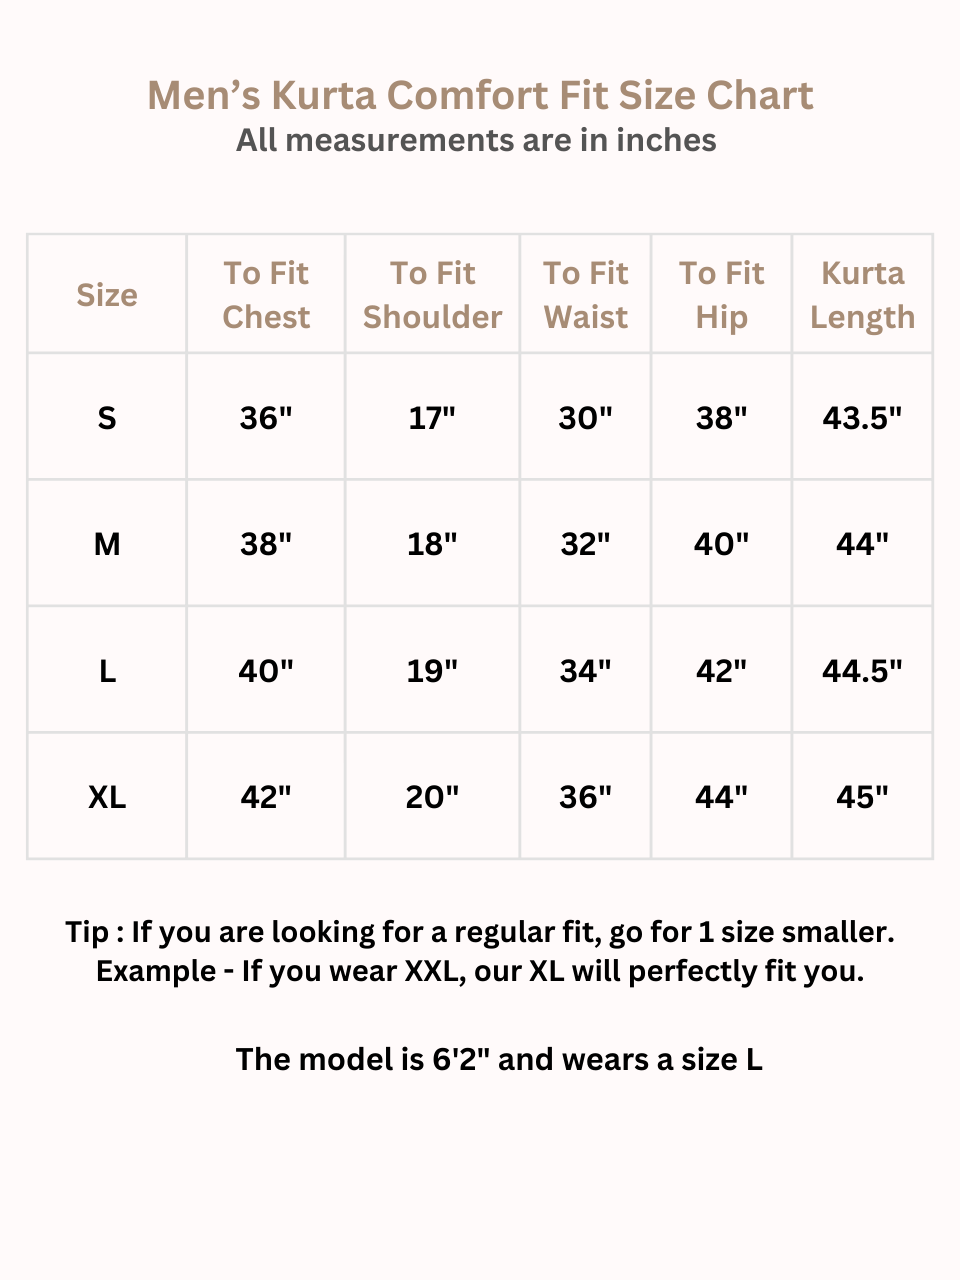Click the Kurta Length column header
The image size is (960, 1280).
click(862, 295)
